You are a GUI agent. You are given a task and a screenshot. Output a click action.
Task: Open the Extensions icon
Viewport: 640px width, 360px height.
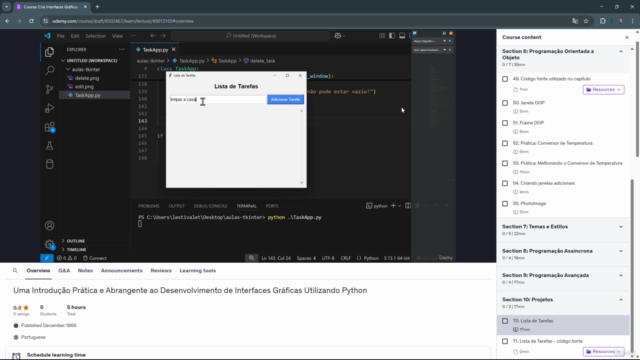pos(49,127)
